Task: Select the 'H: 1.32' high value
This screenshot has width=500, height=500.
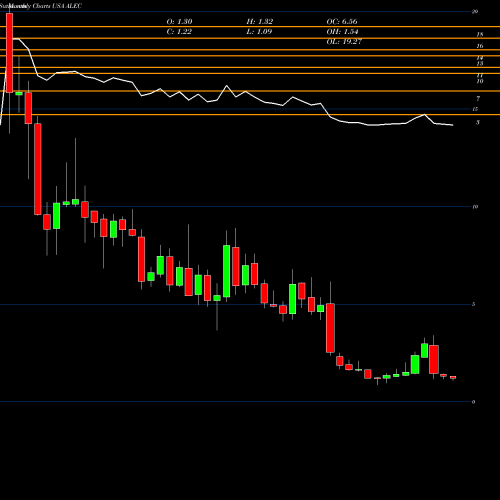Action: coord(260,22)
